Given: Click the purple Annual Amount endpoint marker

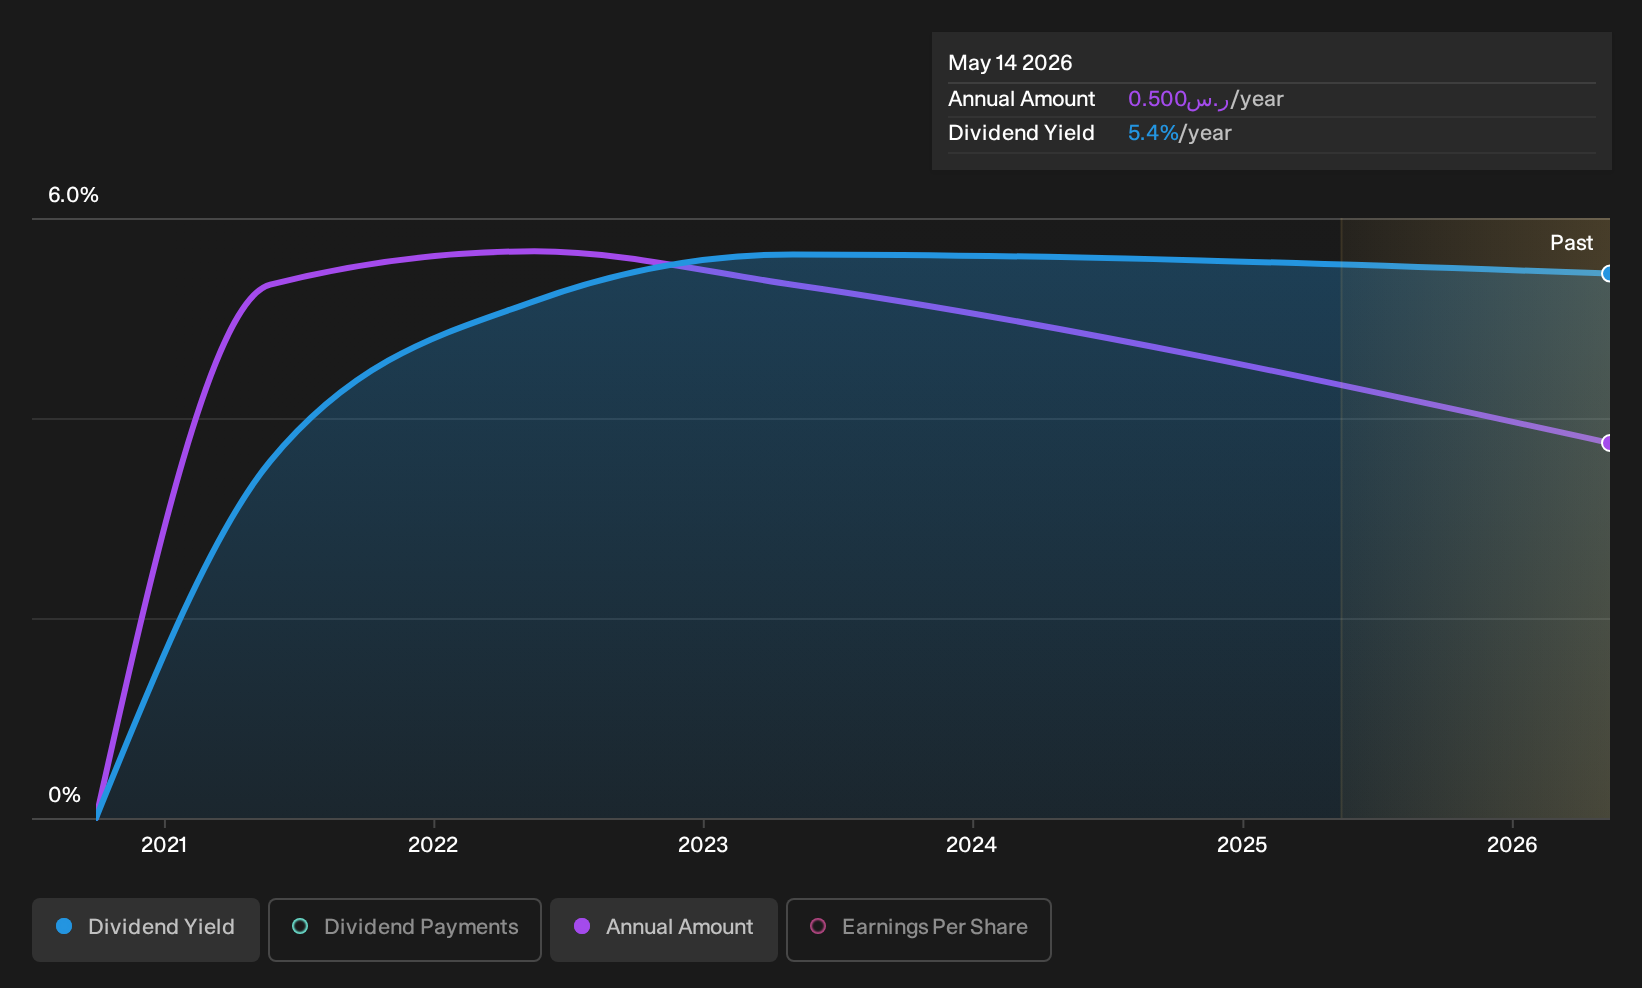Looking at the screenshot, I should click(x=1608, y=443).
